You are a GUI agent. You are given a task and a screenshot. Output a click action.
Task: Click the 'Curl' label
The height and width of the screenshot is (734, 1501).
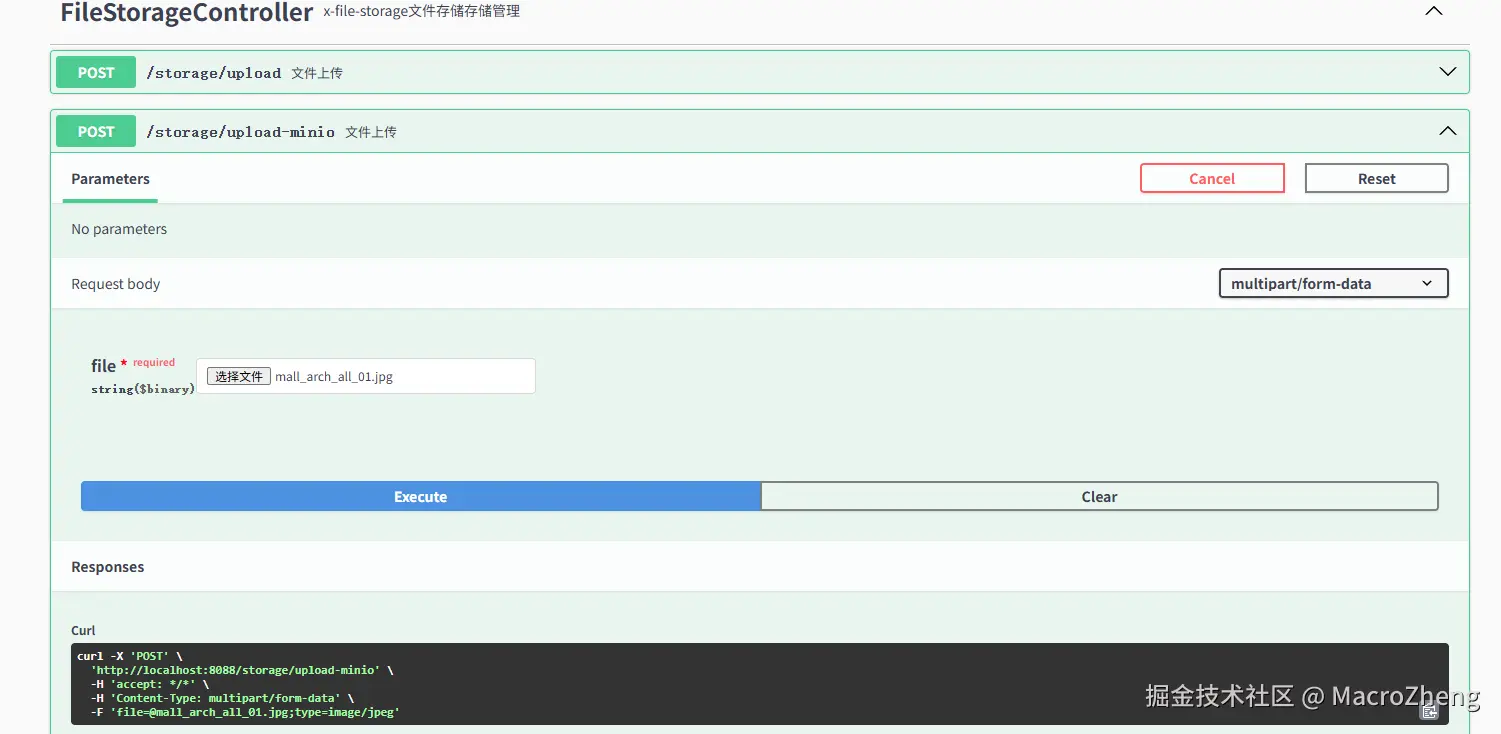(83, 630)
